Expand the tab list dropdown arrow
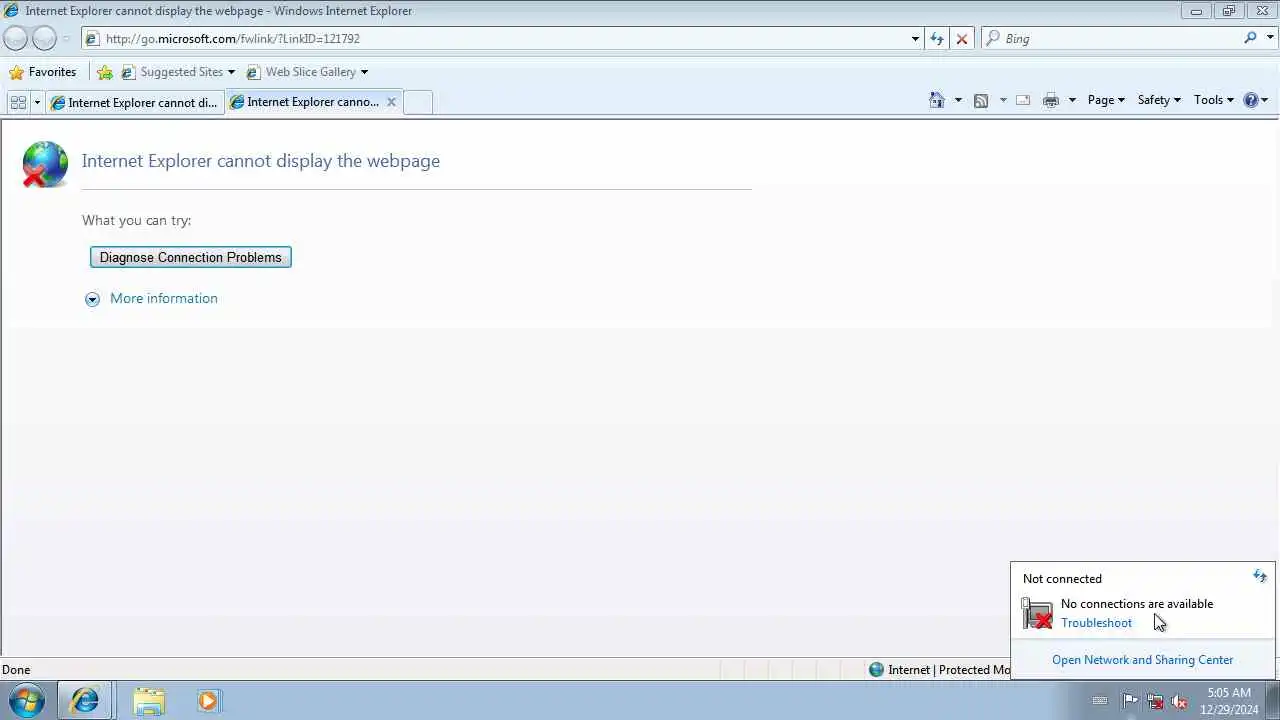Screen dimensions: 1280x720 click(37, 102)
